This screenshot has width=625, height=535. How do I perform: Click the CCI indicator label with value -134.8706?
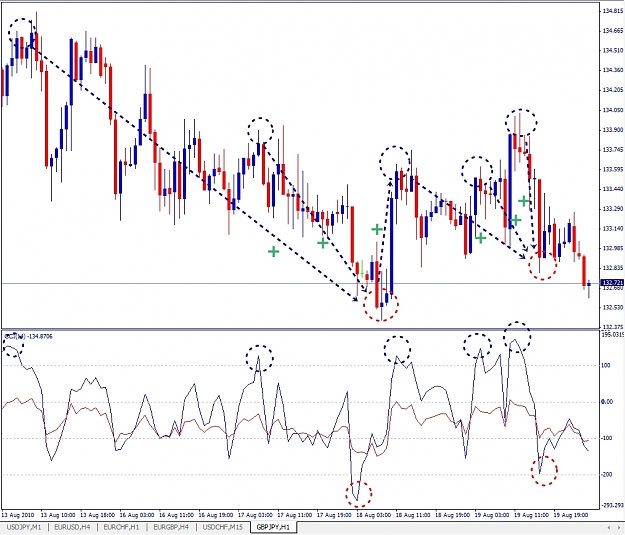tap(28, 336)
